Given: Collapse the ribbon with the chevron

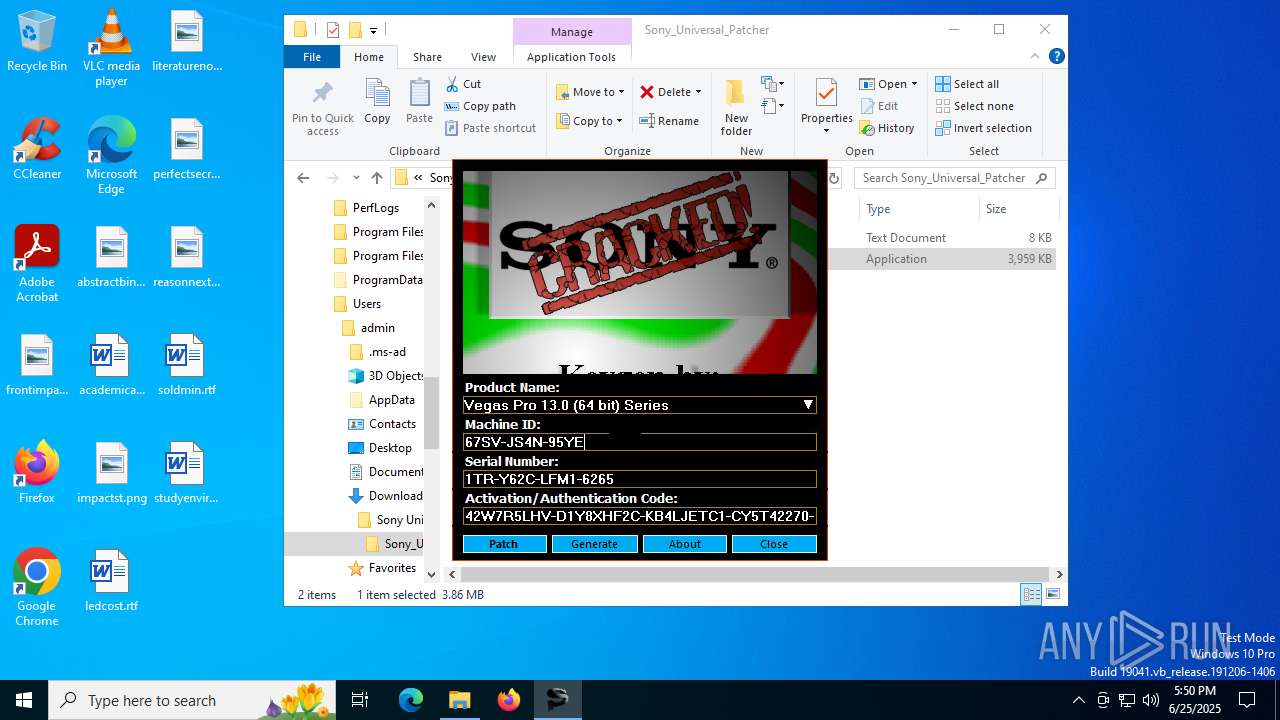Looking at the screenshot, I should 1036,57.
